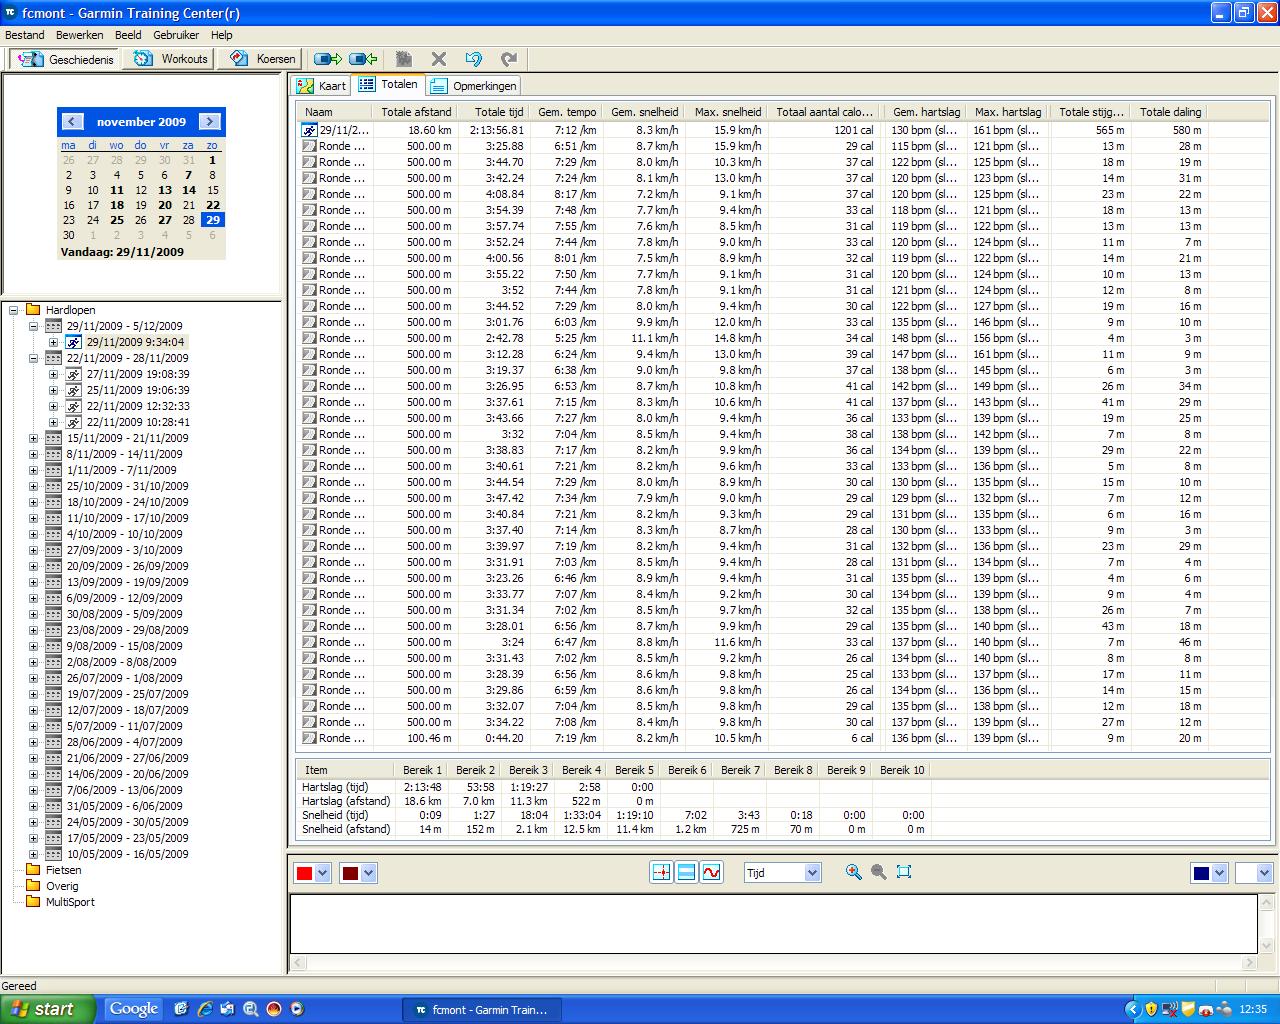Image resolution: width=1280 pixels, height=1024 pixels.
Task: Click the november 2009 calendar title
Action: click(x=141, y=122)
